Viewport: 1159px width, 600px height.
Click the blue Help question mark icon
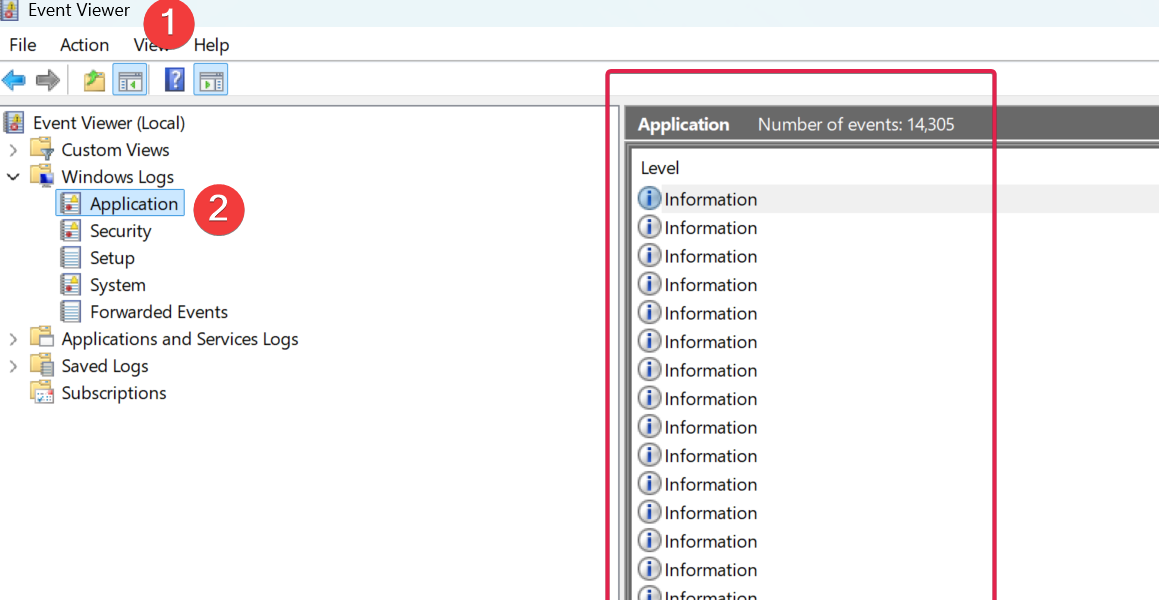(175, 80)
